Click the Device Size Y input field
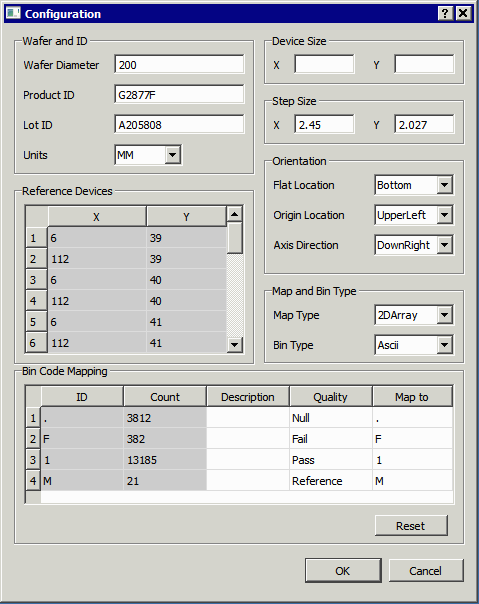 pos(424,64)
